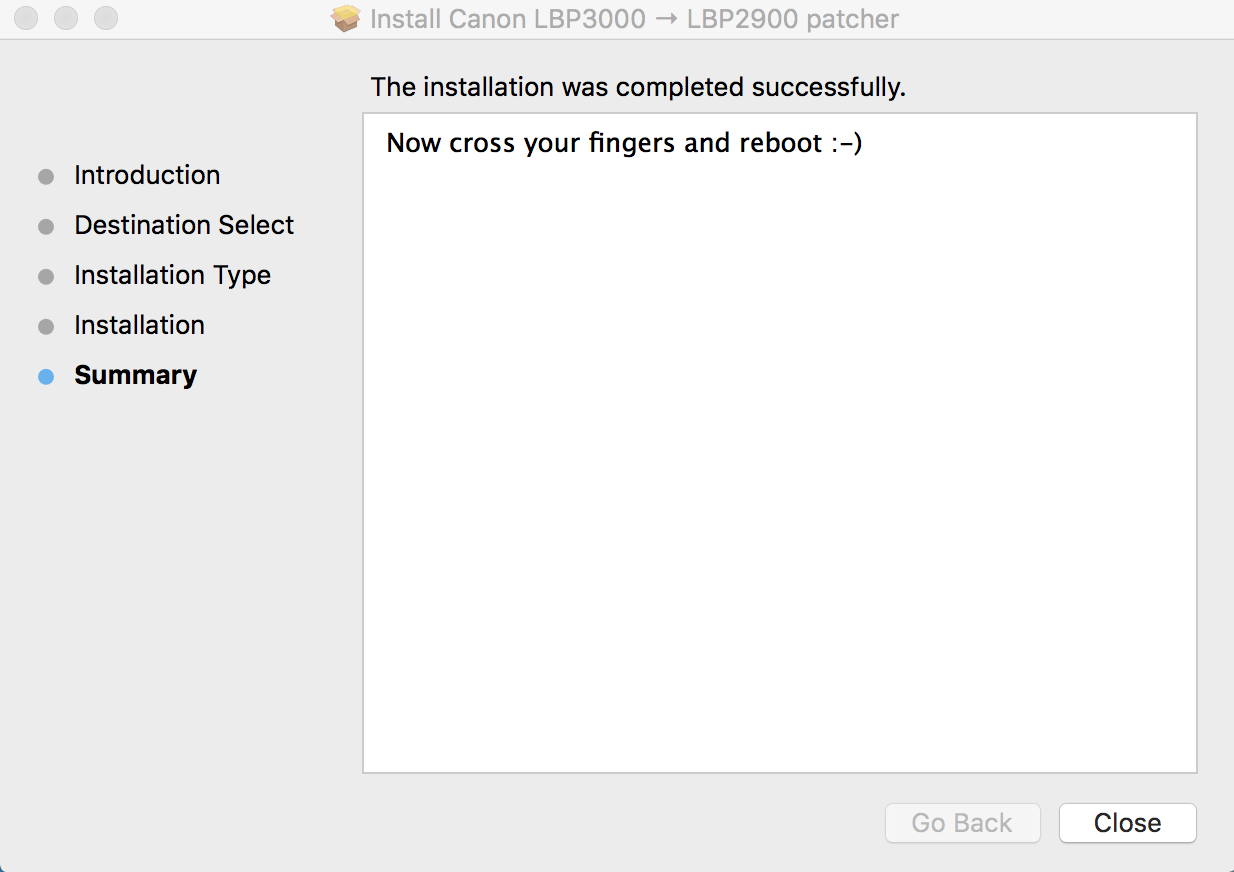Click the dimmed Go Back button
Viewport: 1234px width, 872px height.
click(962, 823)
